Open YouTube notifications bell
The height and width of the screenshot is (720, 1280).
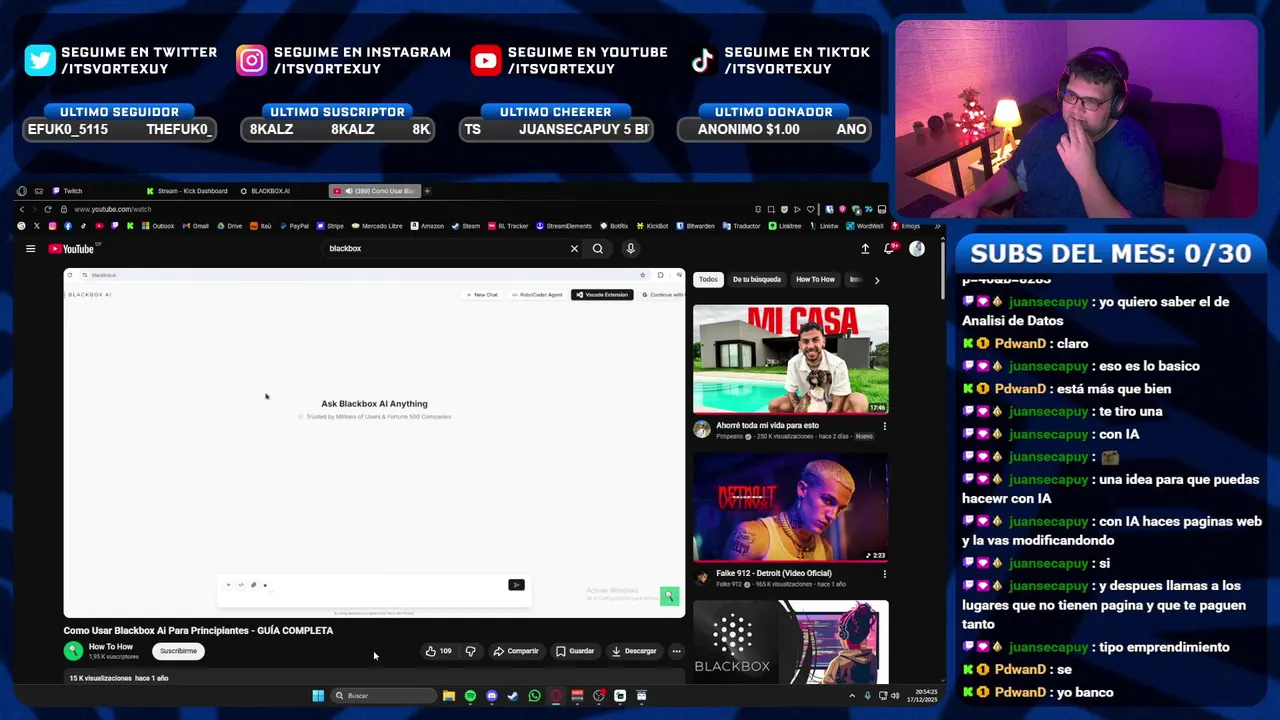click(x=888, y=249)
